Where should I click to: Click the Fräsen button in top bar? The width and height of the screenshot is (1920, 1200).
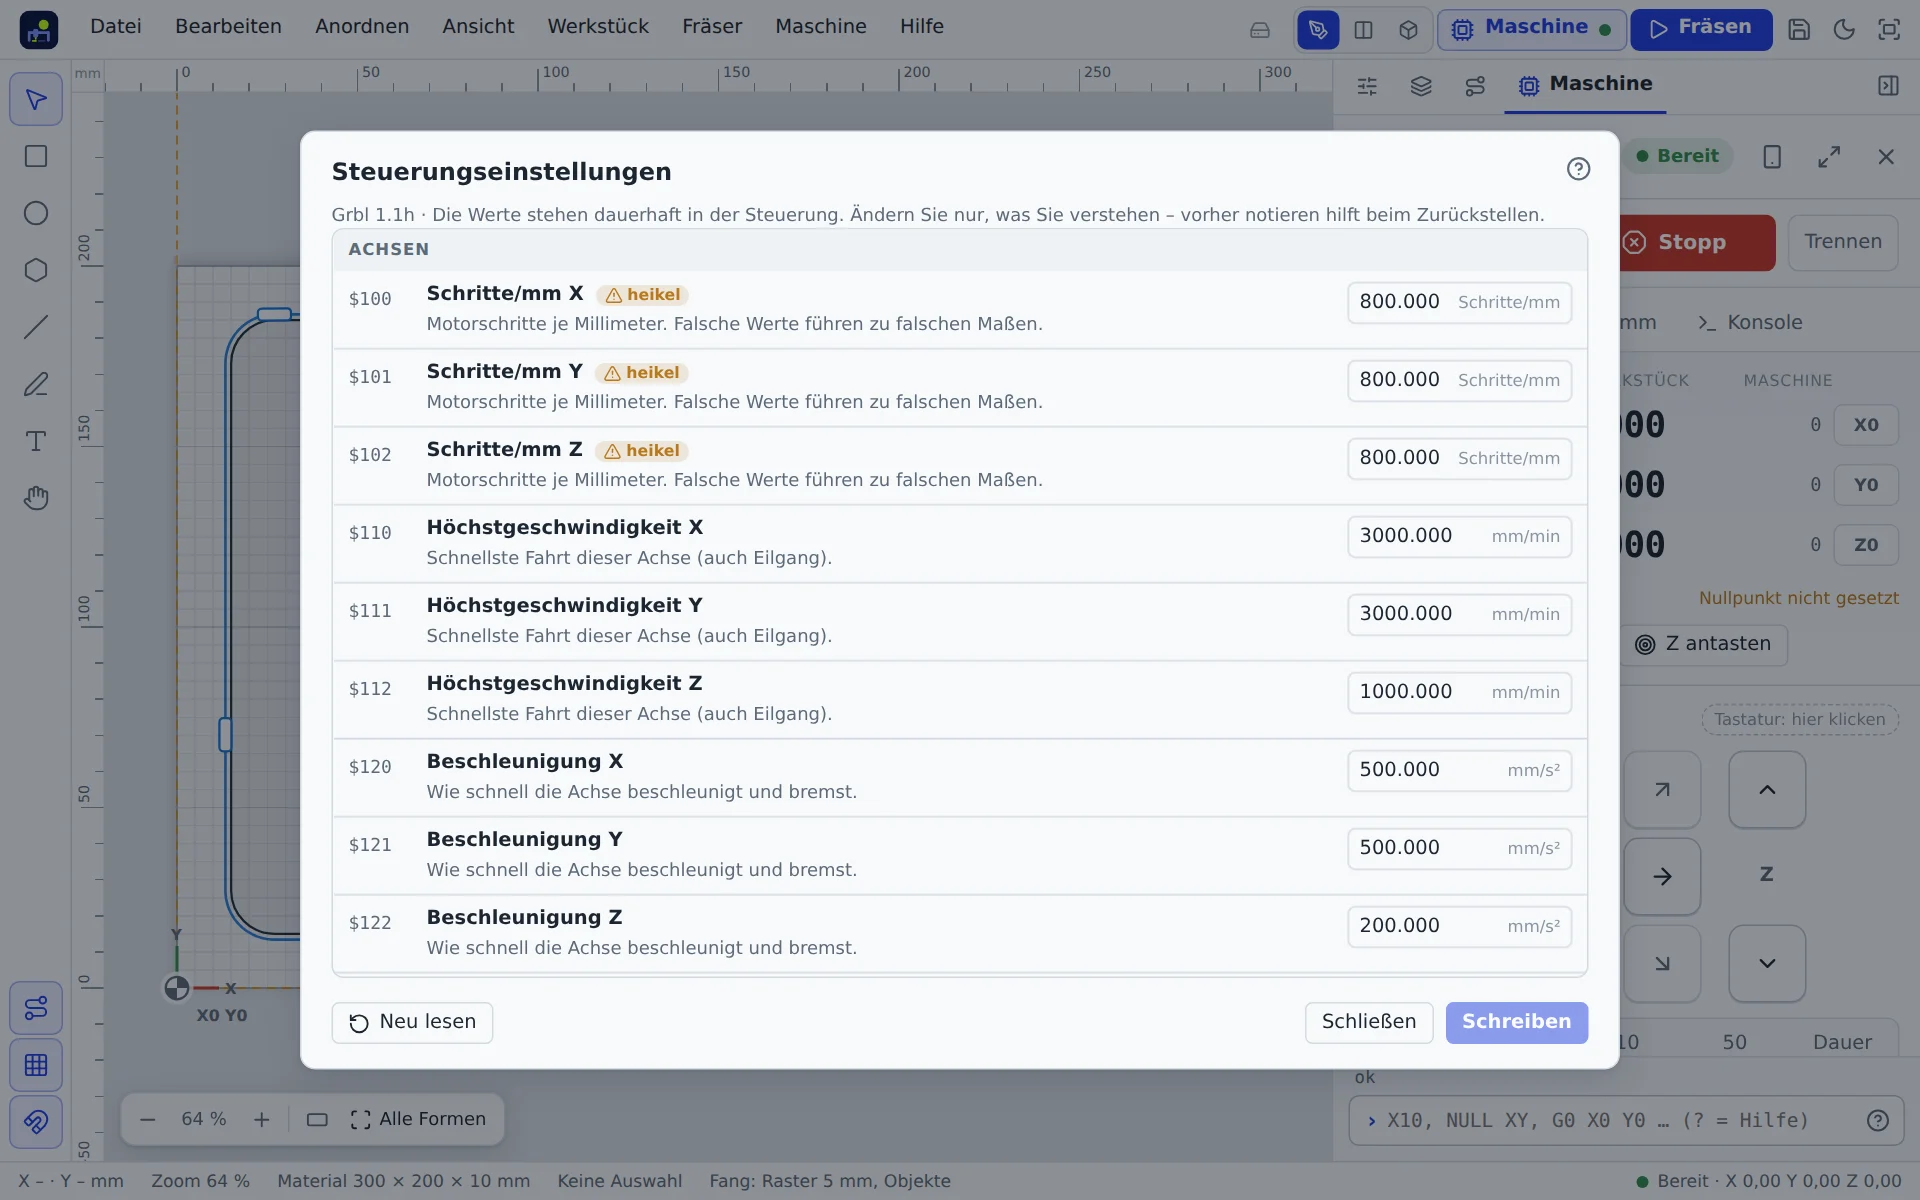click(1701, 29)
